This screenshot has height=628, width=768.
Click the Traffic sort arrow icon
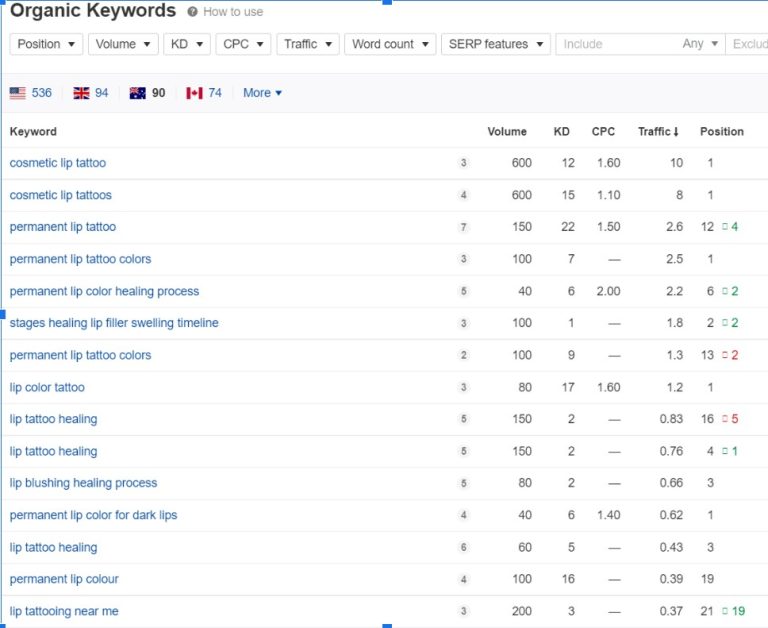coord(676,132)
